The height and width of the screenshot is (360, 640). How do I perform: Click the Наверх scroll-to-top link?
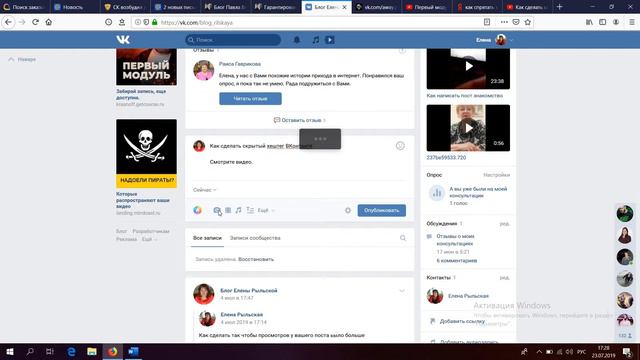click(x=22, y=59)
